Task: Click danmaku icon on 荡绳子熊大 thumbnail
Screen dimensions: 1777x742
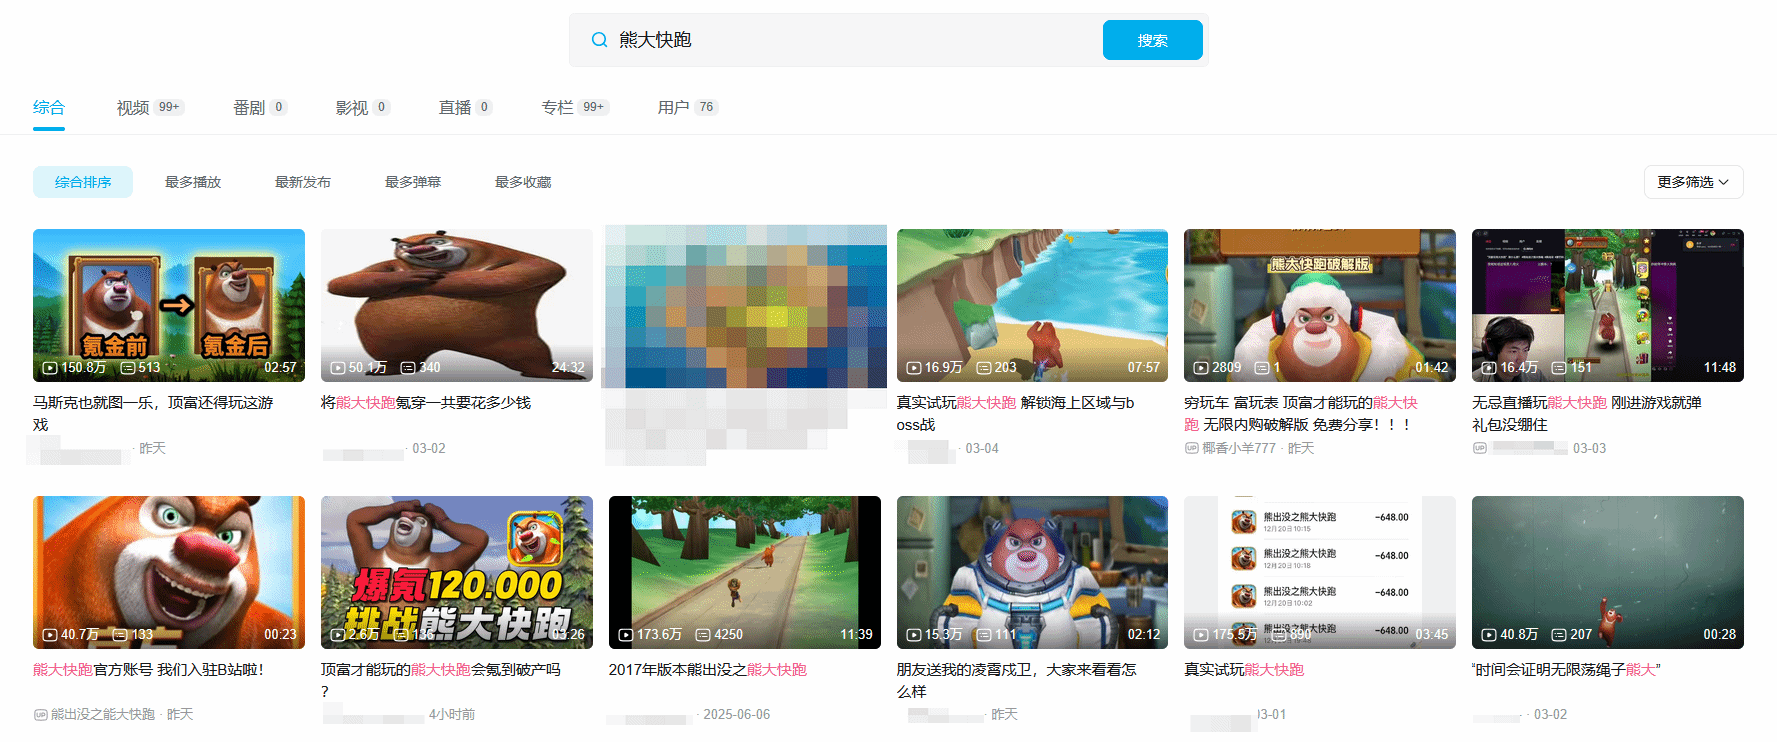Action: click(1558, 635)
